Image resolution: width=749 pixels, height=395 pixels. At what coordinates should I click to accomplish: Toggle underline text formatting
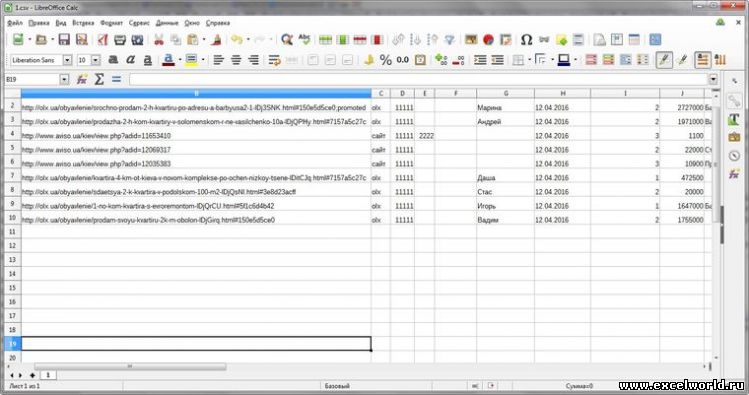(148, 60)
